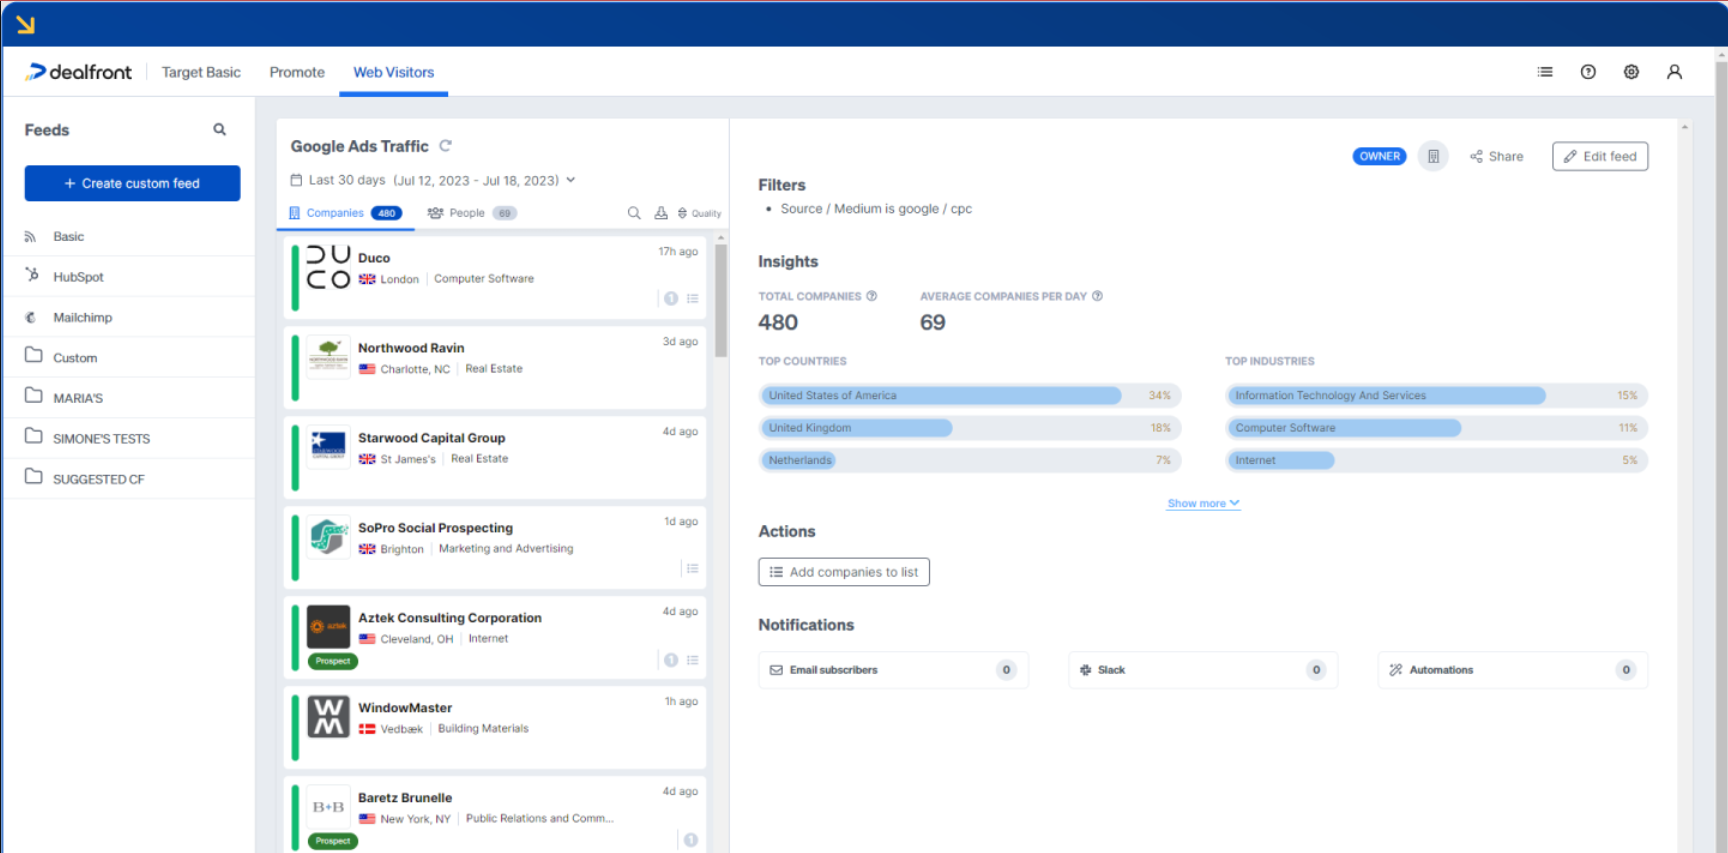Click the info badge on Baretz Brunelle card
Viewport: 1728px width, 853px height.
pos(691,840)
